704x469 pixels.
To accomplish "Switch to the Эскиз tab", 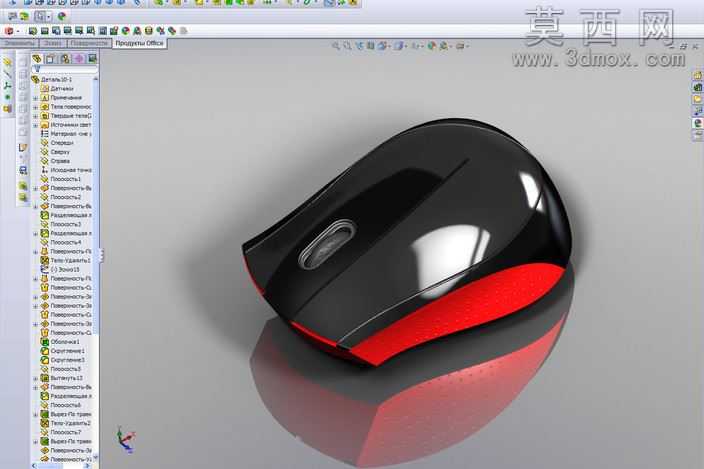I will click(x=53, y=44).
